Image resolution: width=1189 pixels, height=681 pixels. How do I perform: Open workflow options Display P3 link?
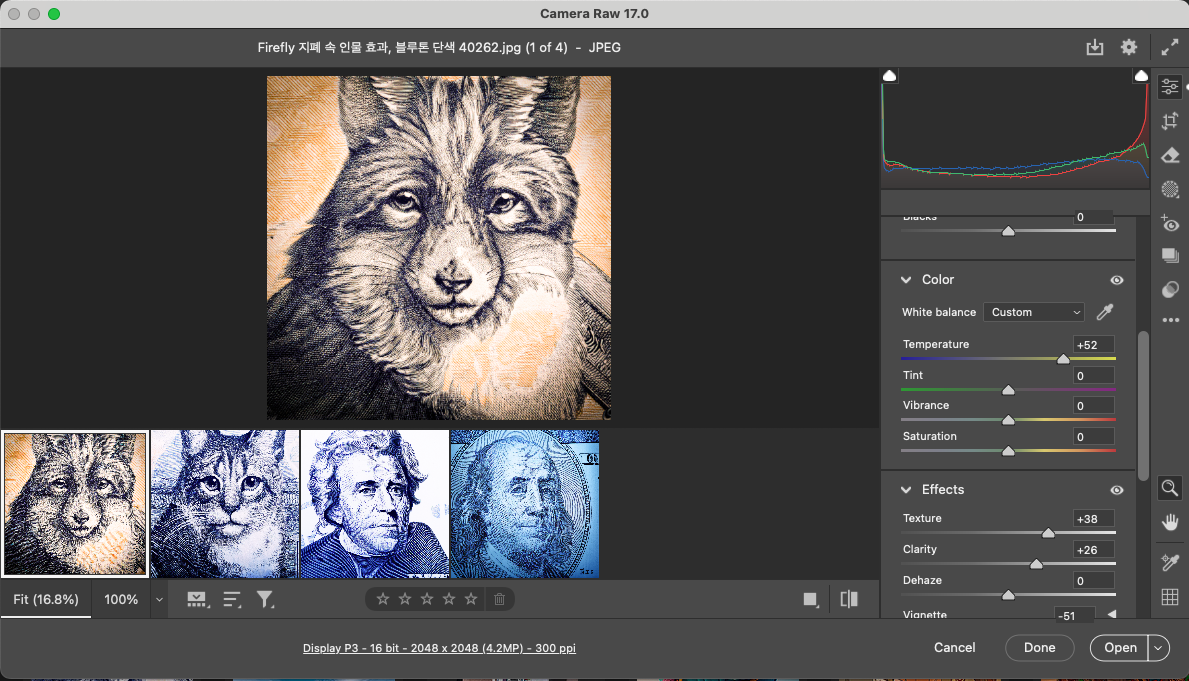pyautogui.click(x=439, y=648)
